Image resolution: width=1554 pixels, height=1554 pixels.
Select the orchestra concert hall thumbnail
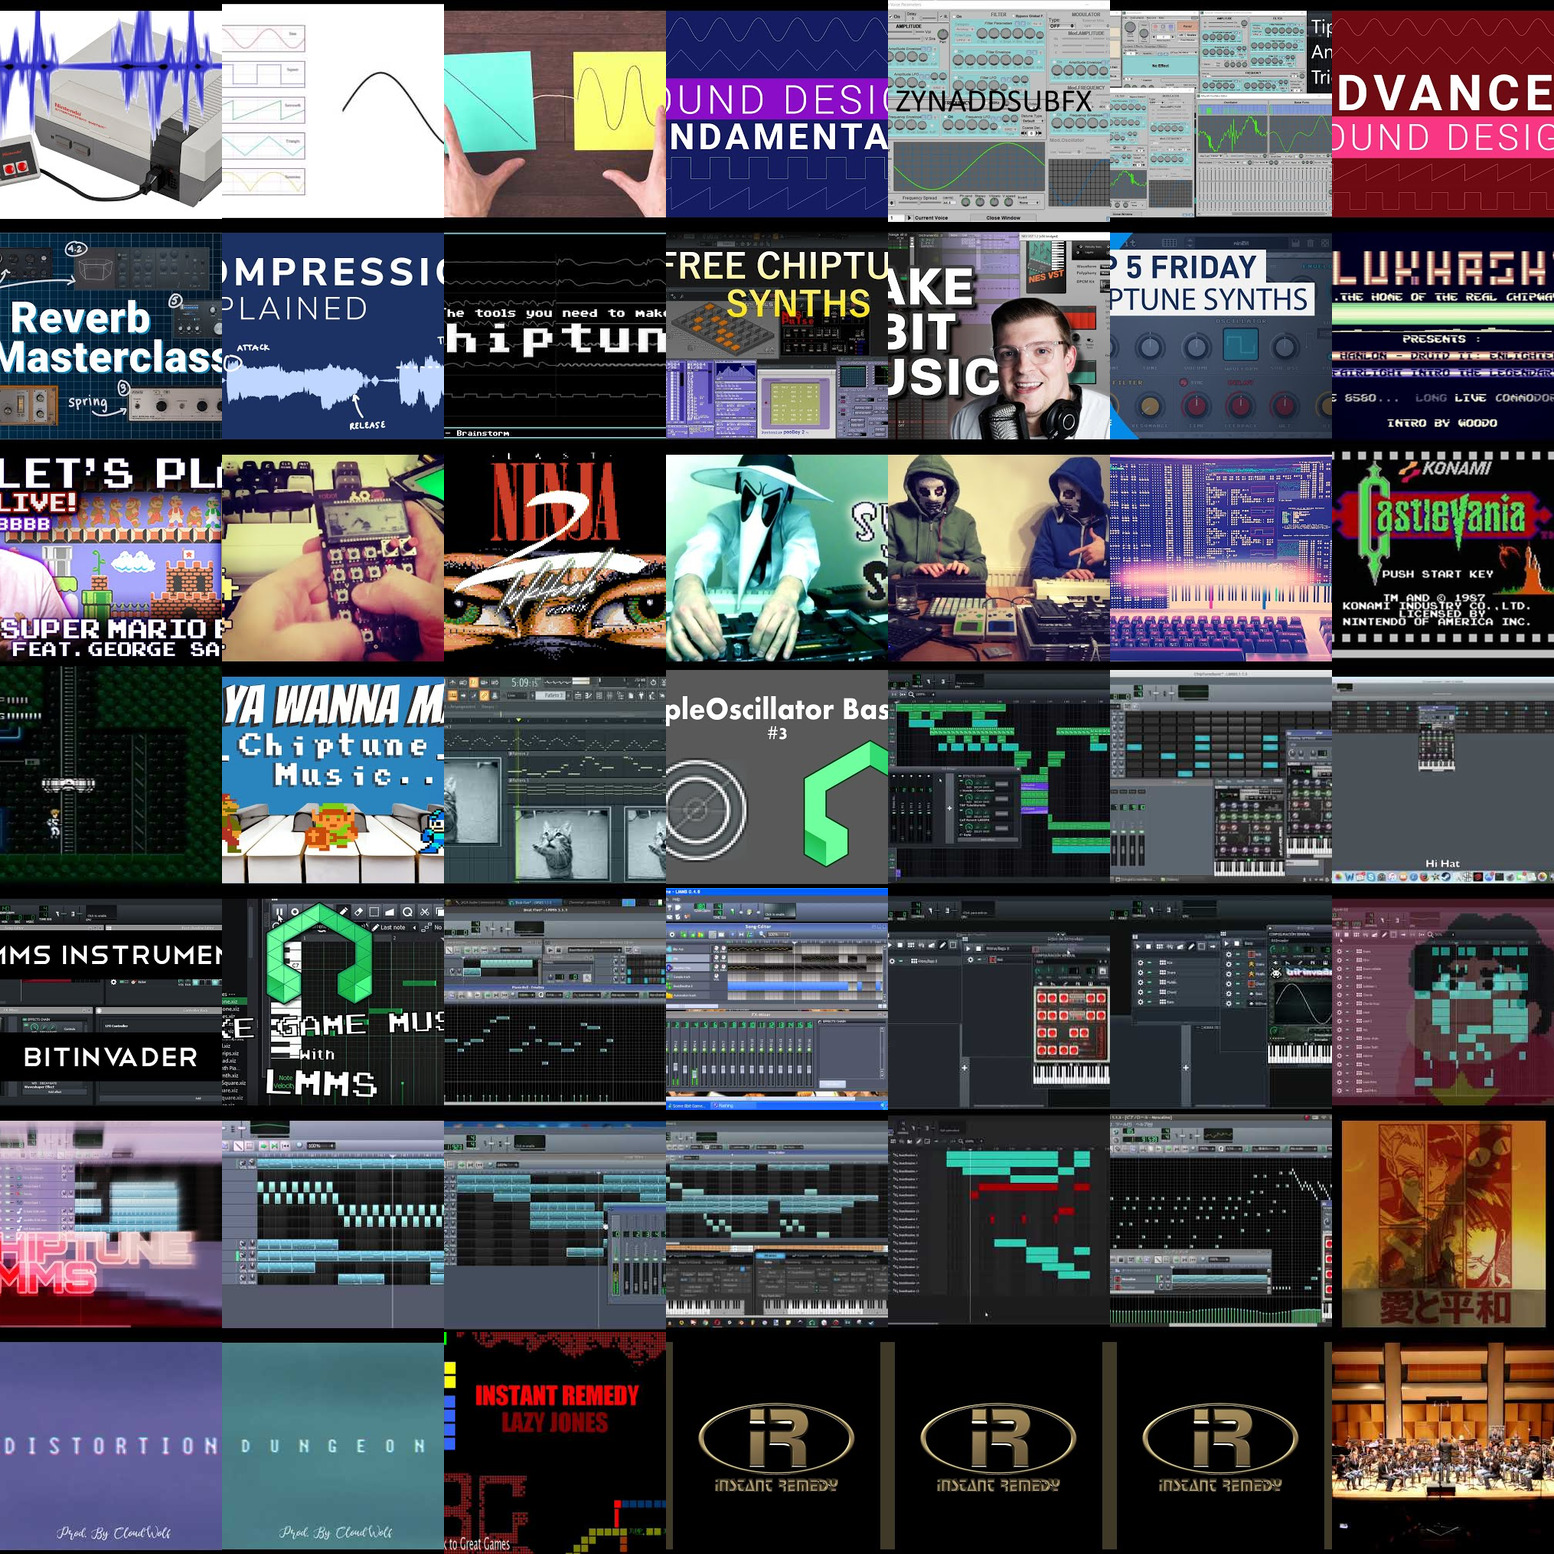click(x=1443, y=1447)
